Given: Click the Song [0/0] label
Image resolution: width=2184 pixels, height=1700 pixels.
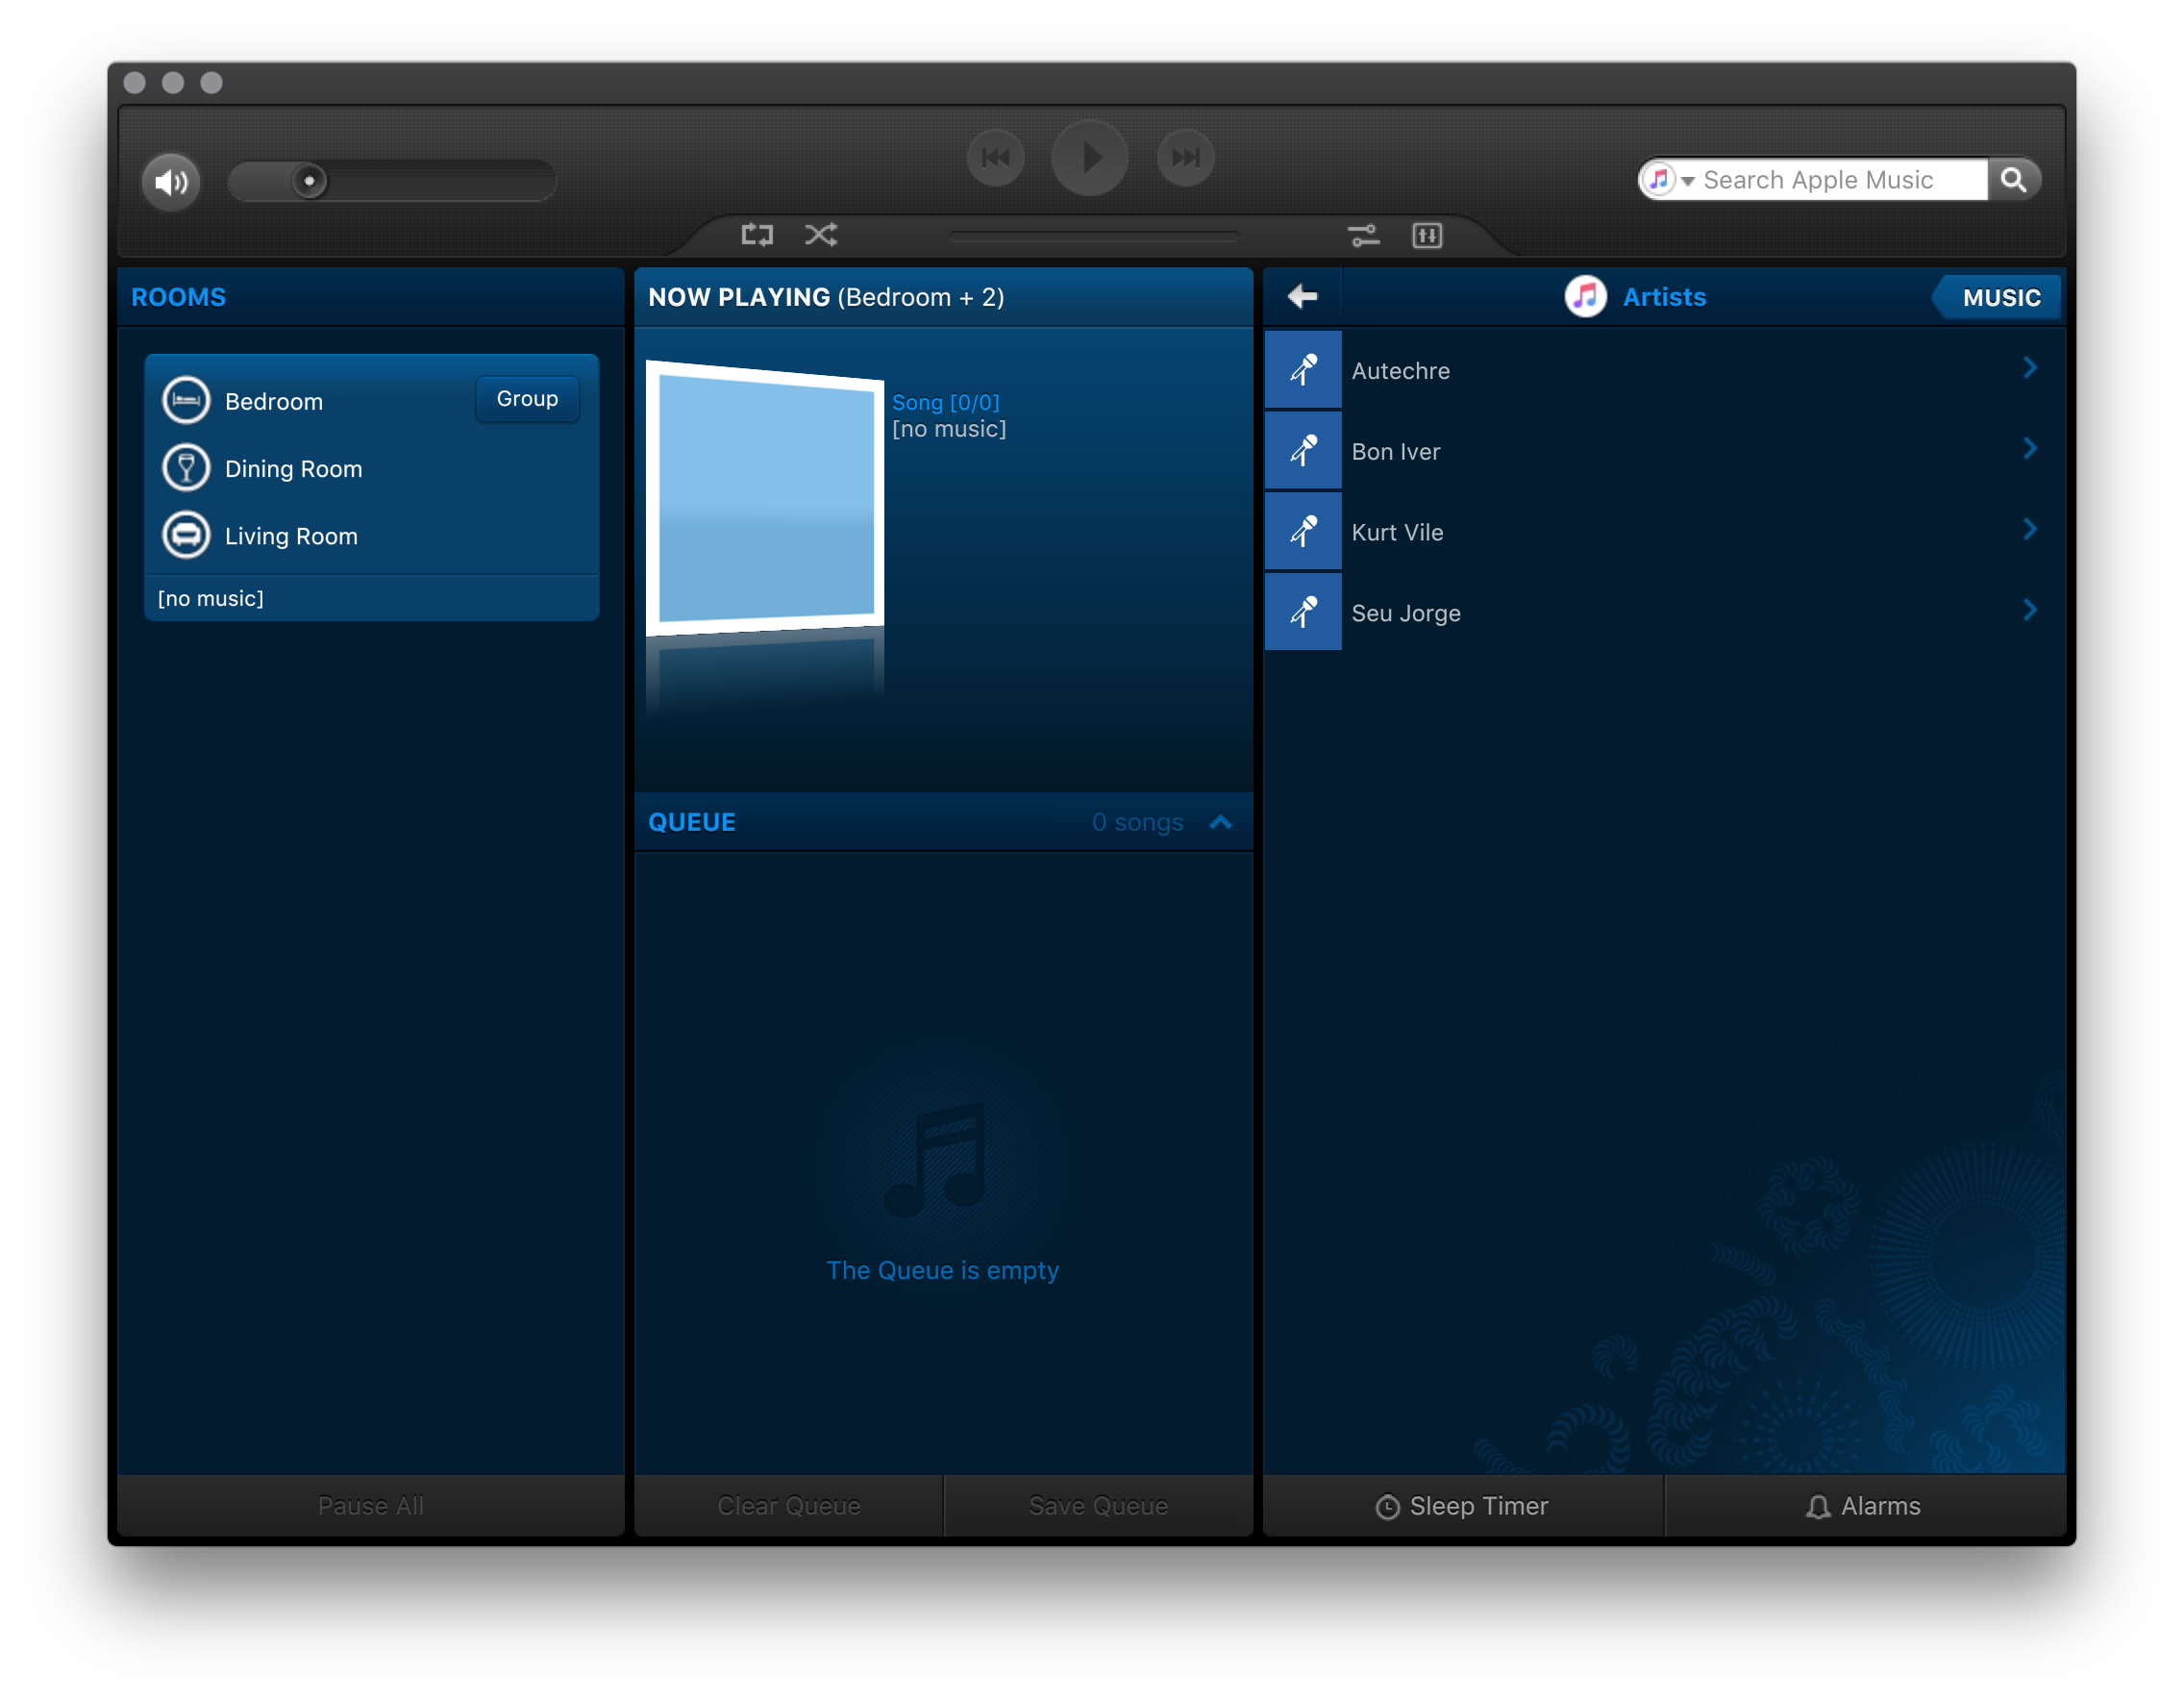Looking at the screenshot, I should [945, 402].
